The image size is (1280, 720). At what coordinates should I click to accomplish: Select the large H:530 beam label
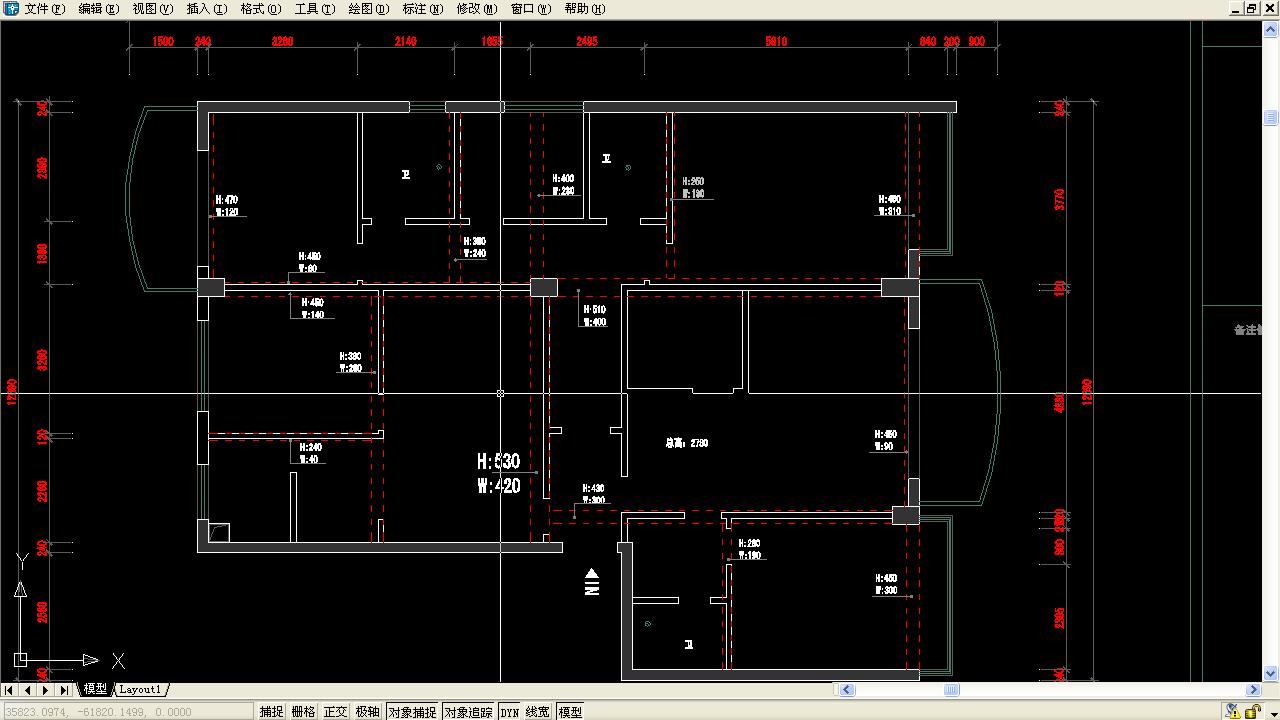[498, 462]
